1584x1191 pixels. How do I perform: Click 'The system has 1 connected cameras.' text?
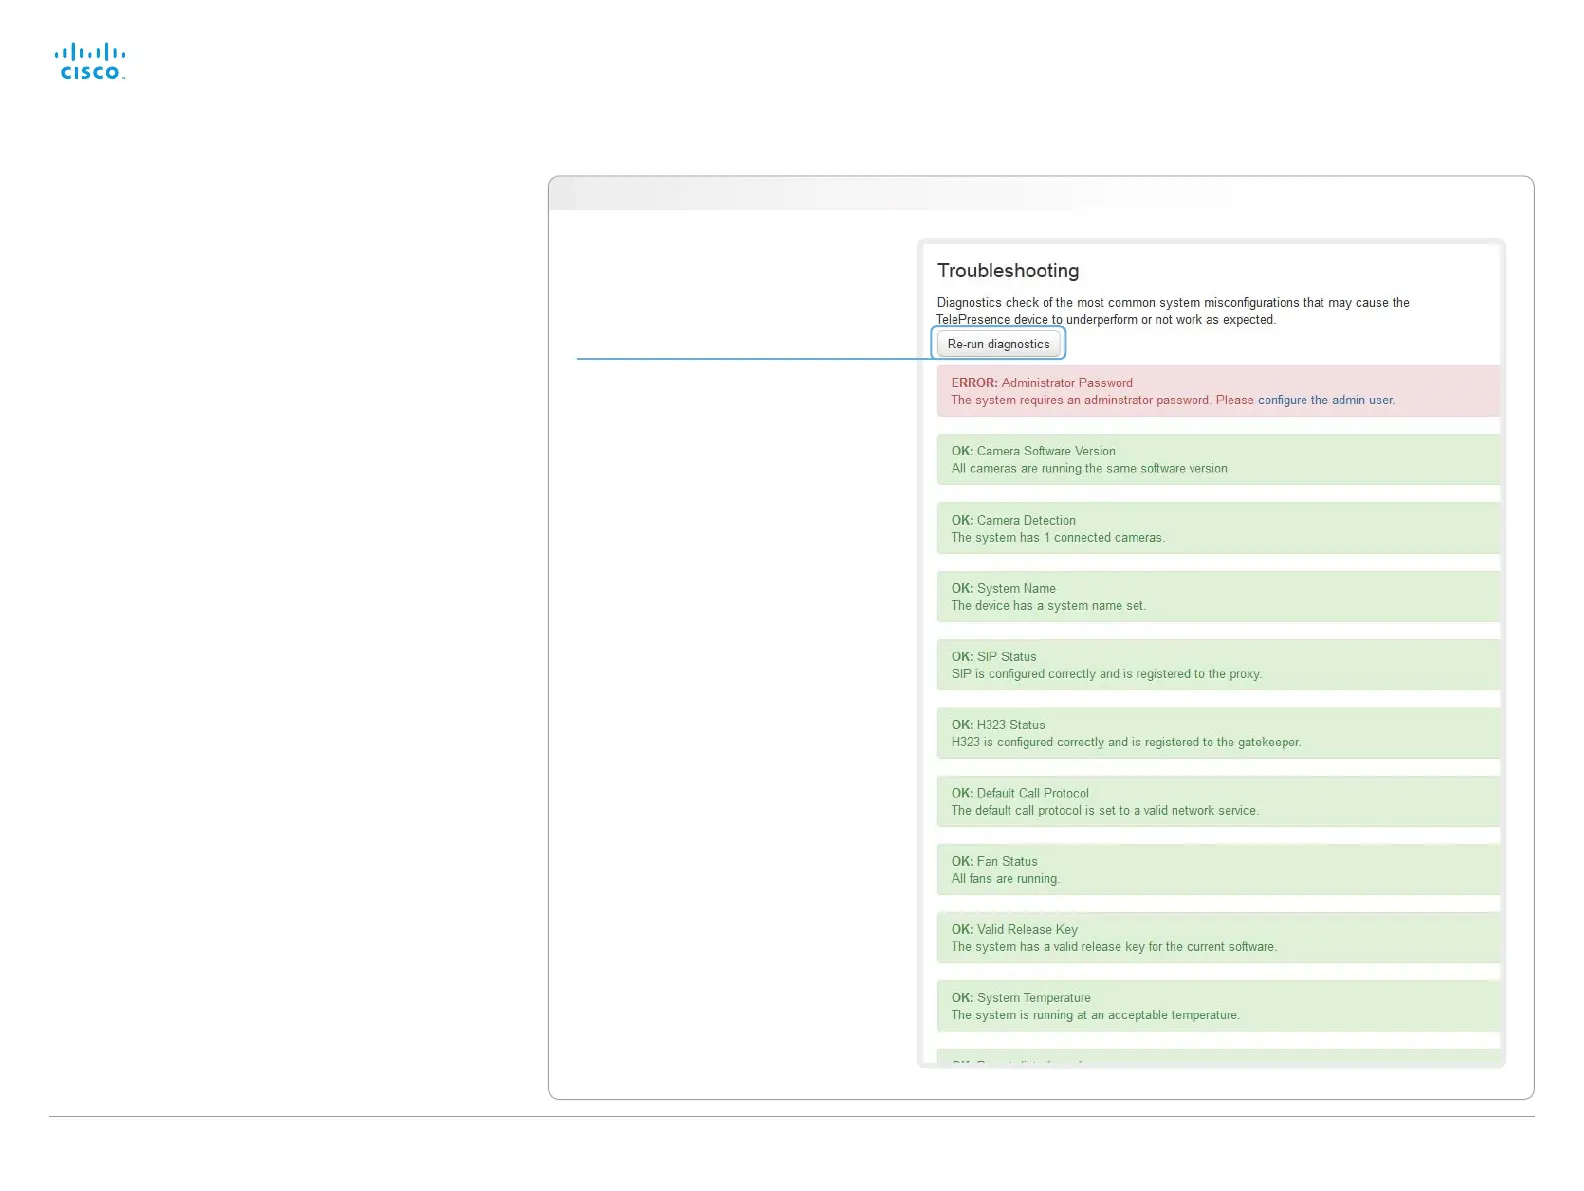pos(1058,538)
